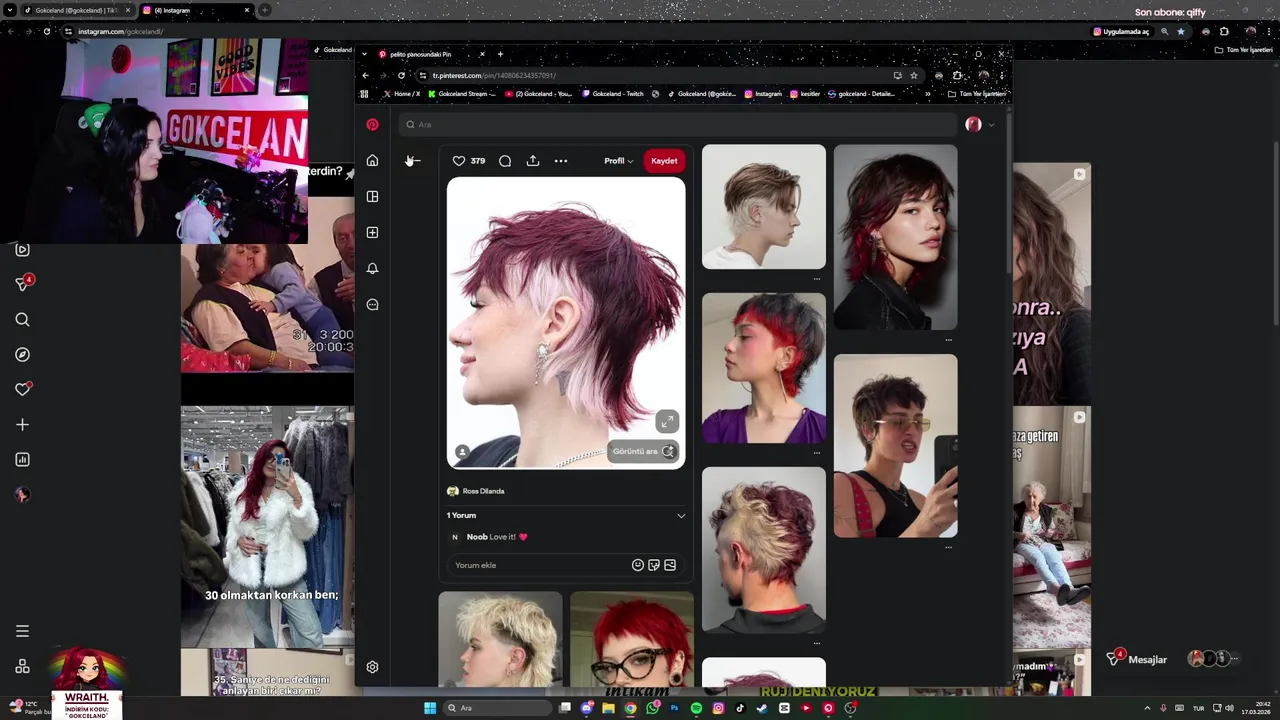Like the pin with the heart icon

(459, 161)
